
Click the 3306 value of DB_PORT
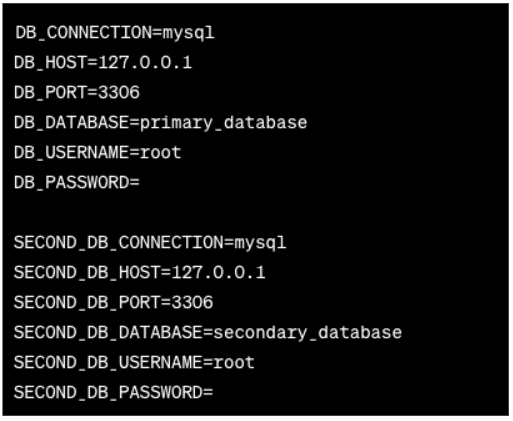[119, 92]
